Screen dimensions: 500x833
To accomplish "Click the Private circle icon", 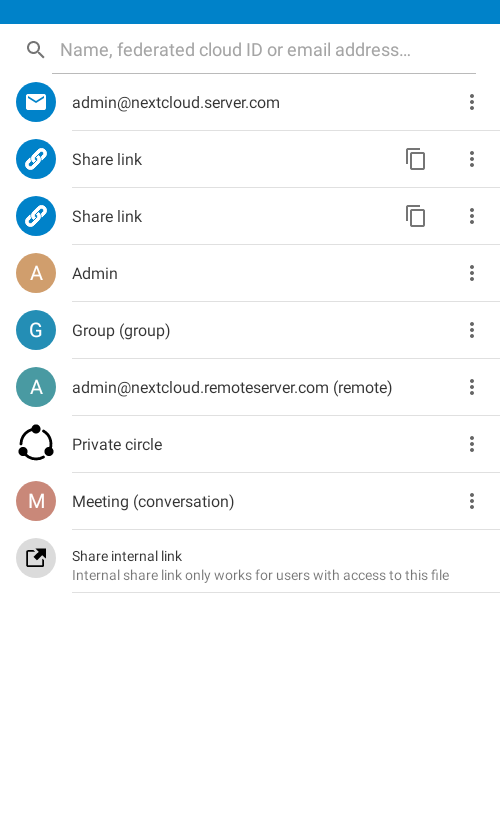I will click(36, 443).
